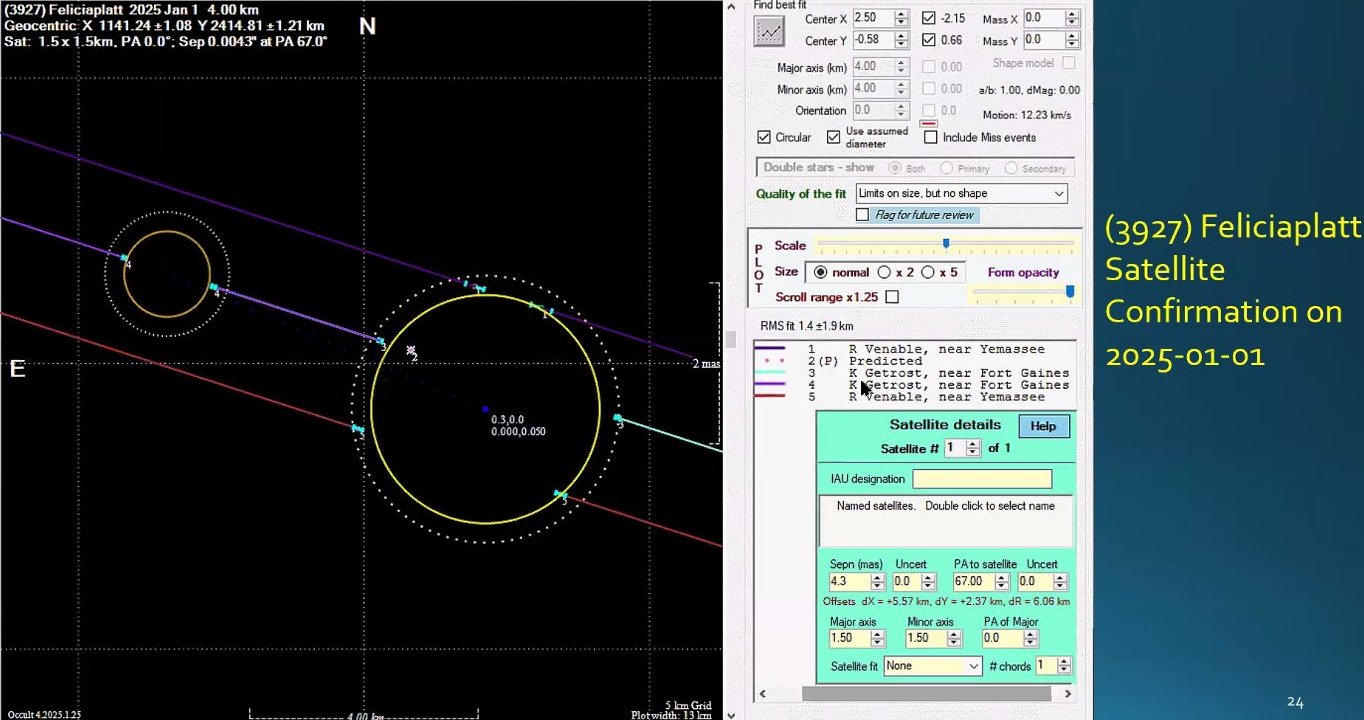This screenshot has height=720, width=1364.
Task: Click the right arrow of horizontal scrollbar
Action: [1067, 693]
